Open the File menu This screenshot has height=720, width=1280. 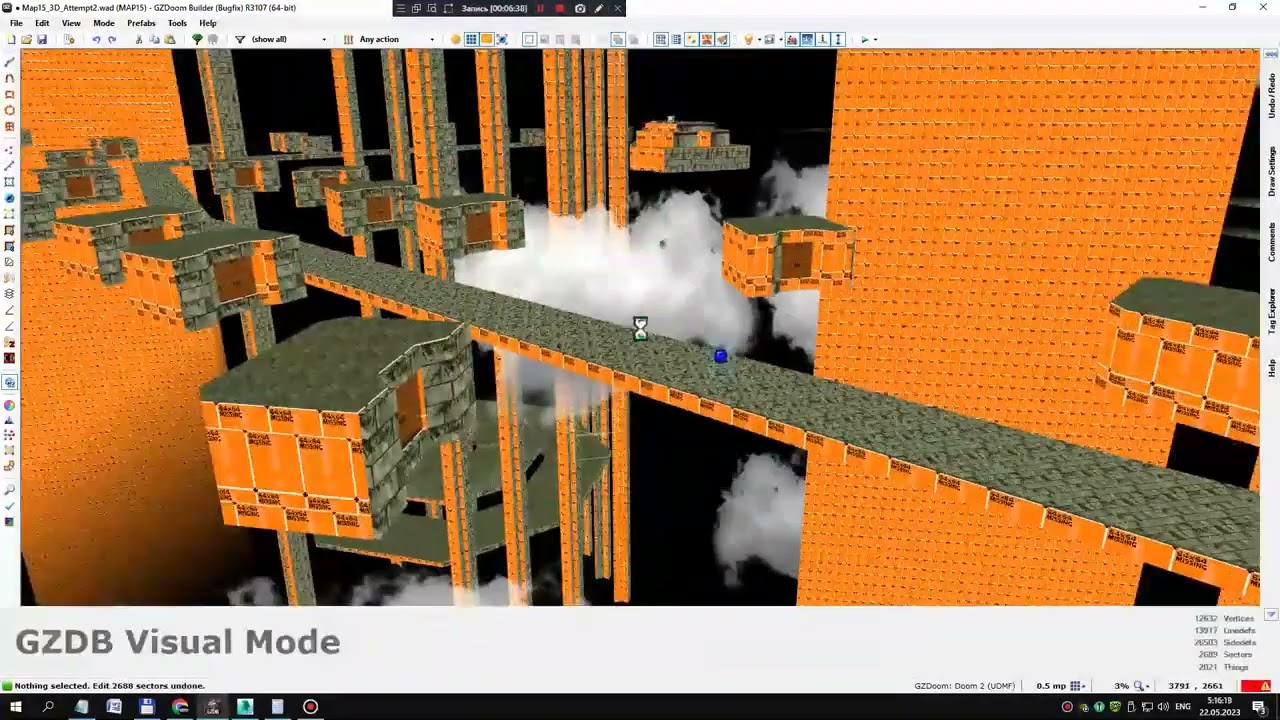[16, 23]
